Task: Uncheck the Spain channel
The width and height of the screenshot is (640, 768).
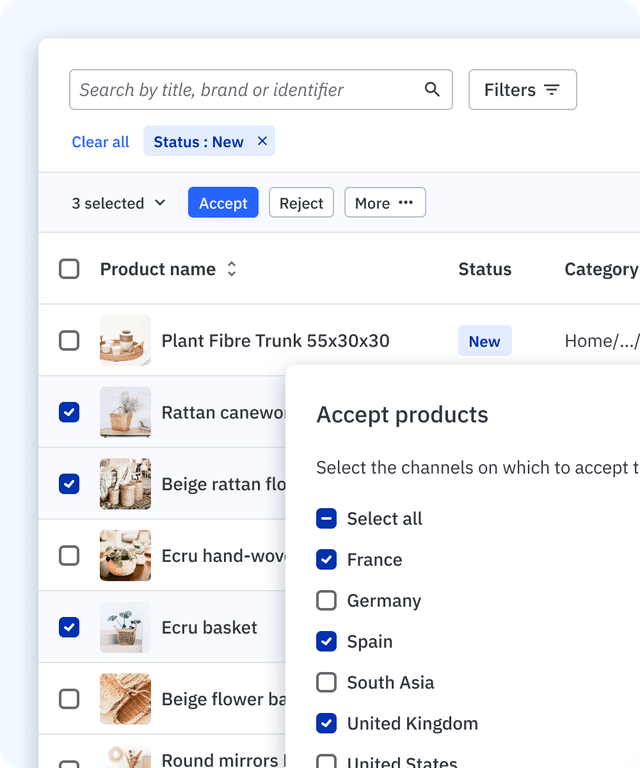Action: [326, 641]
